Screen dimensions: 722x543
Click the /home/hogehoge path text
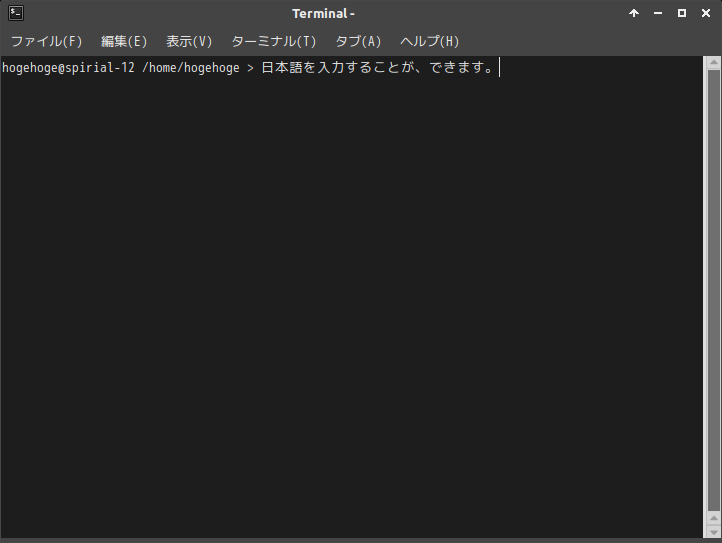click(x=191, y=68)
